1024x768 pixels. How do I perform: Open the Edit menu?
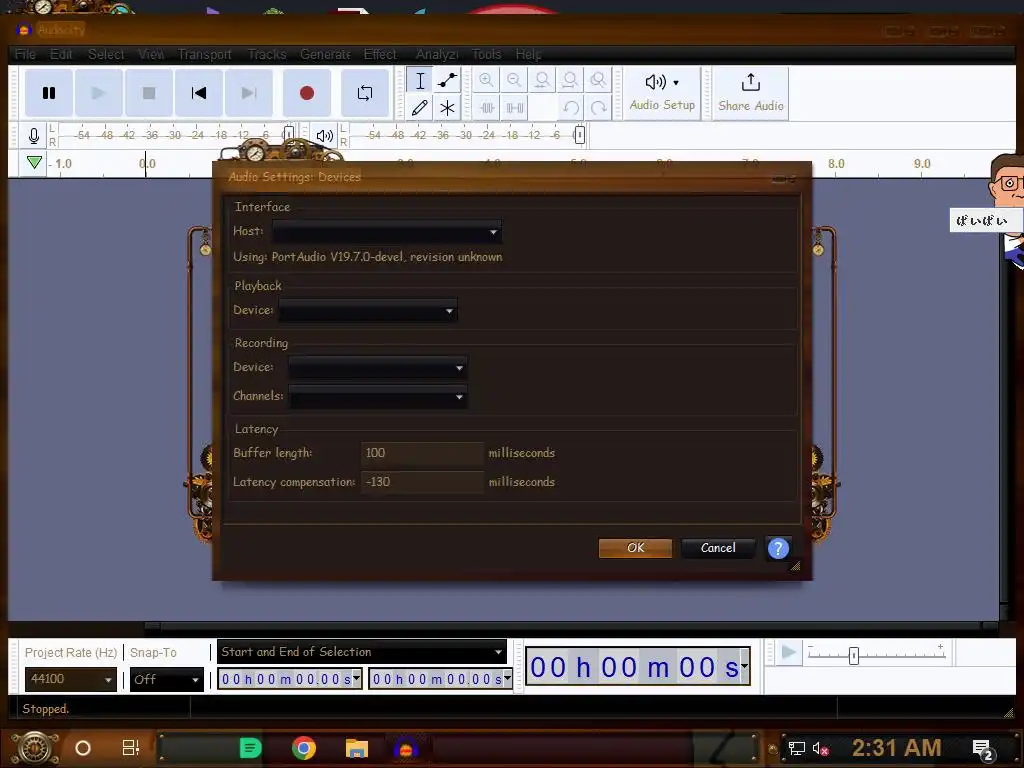61,54
